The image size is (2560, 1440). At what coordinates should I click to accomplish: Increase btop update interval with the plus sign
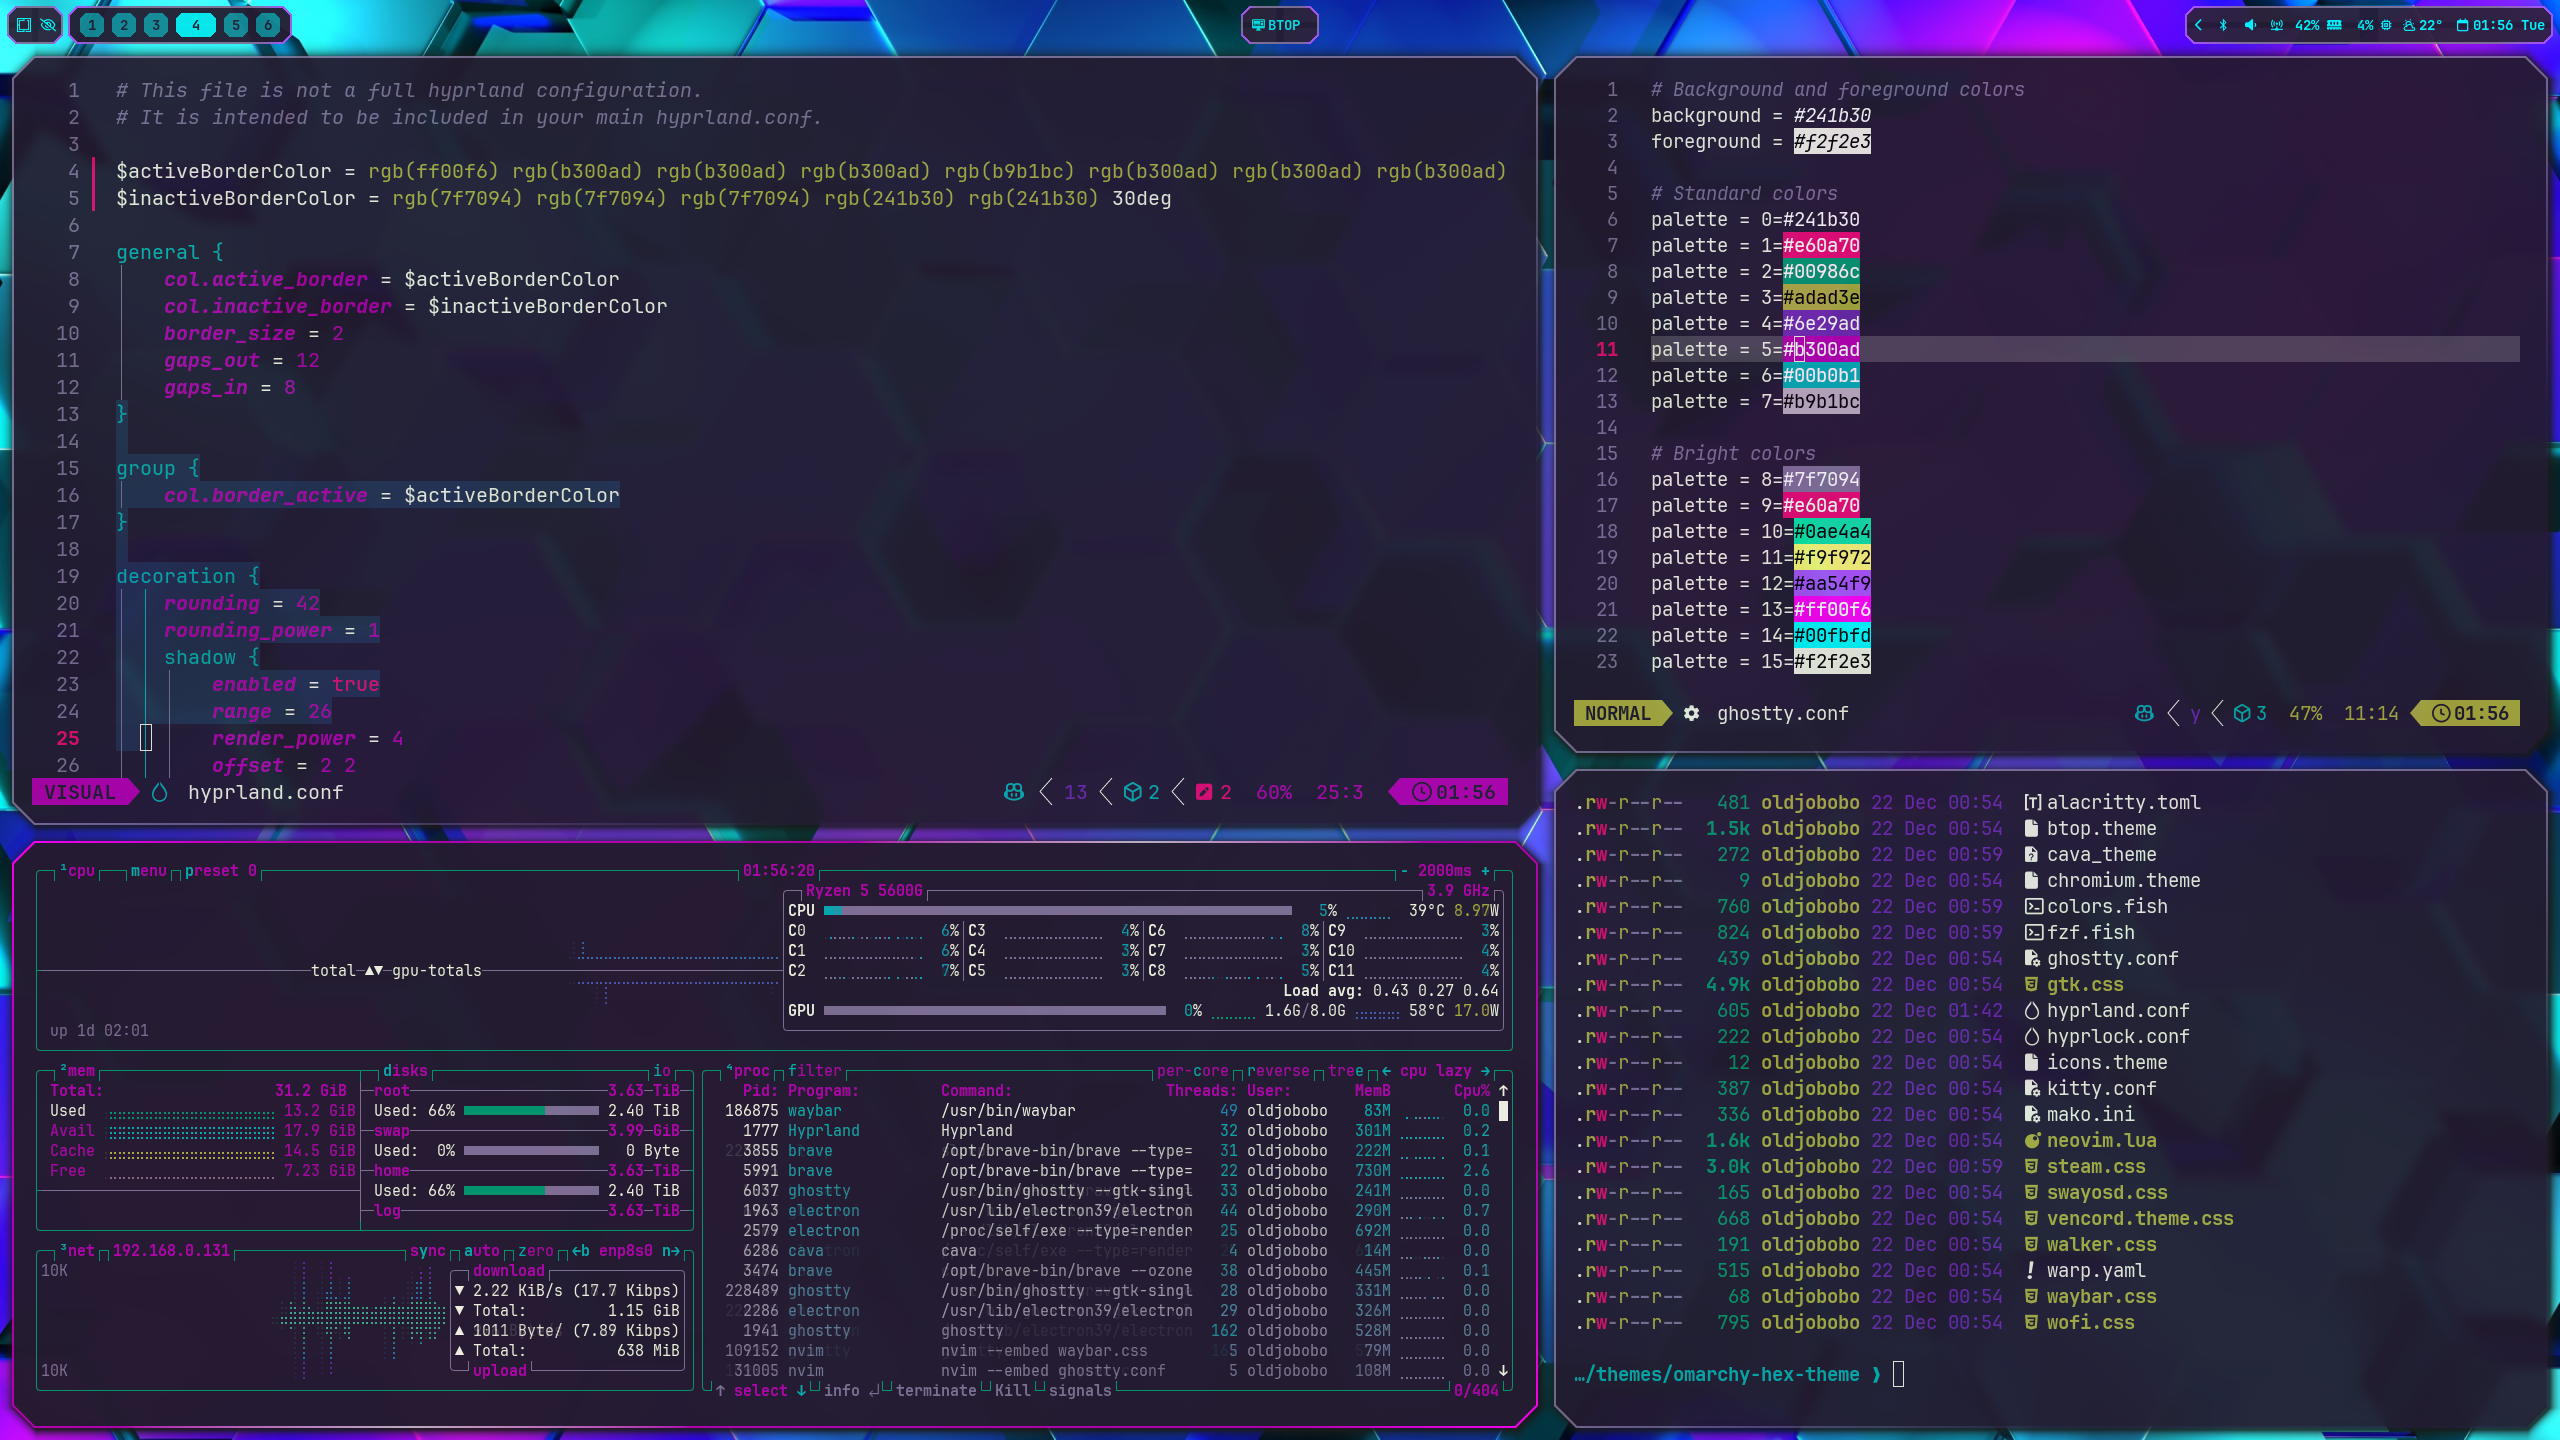pos(1486,871)
